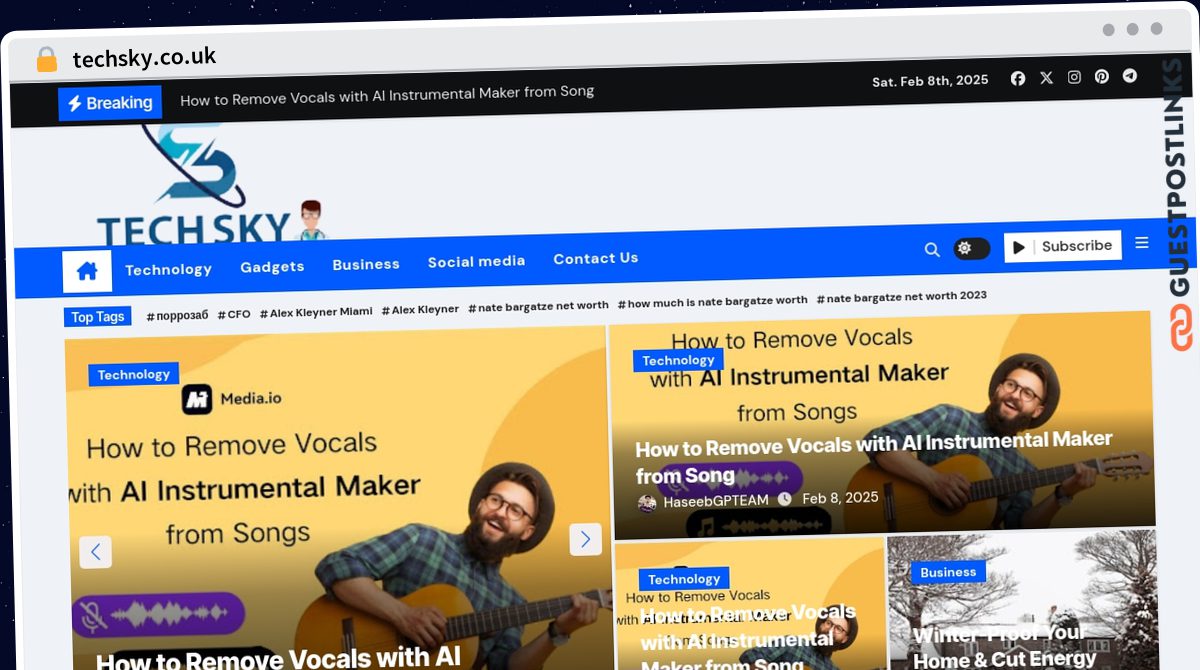The image size is (1200, 670).
Task: Open the search magnifier icon
Action: [x=932, y=250]
